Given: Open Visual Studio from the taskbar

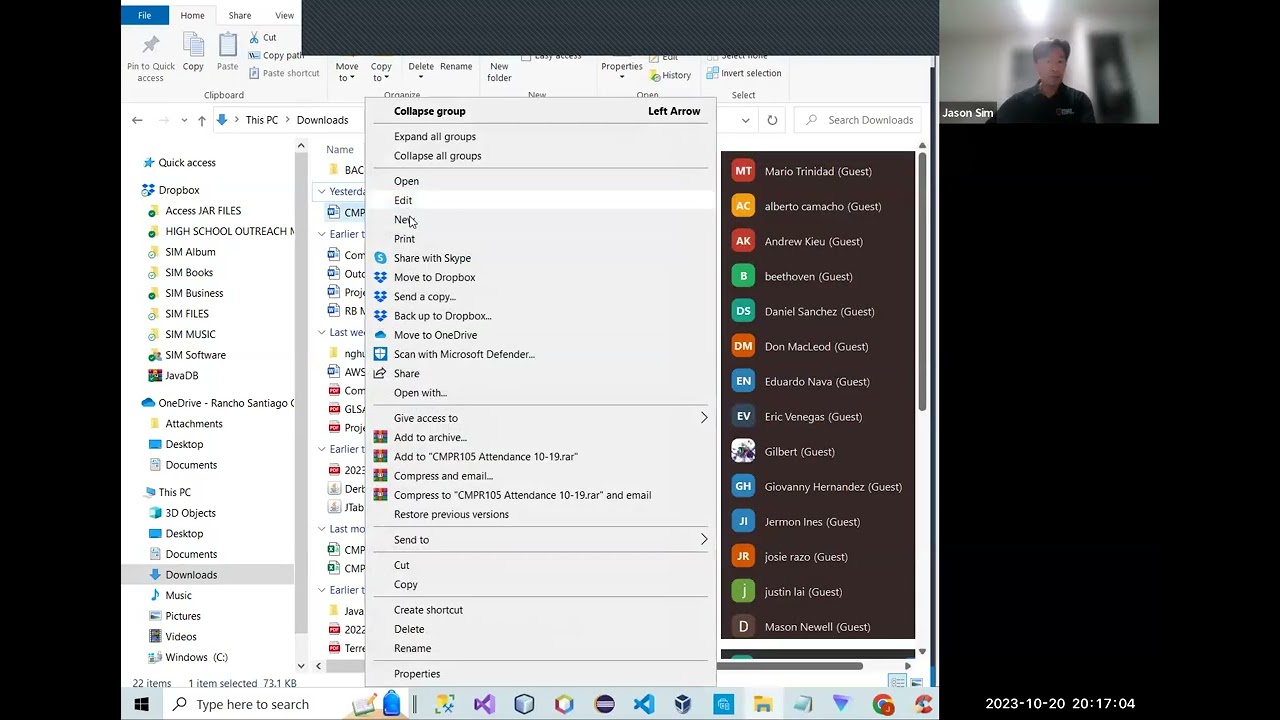Looking at the screenshot, I should coord(484,704).
